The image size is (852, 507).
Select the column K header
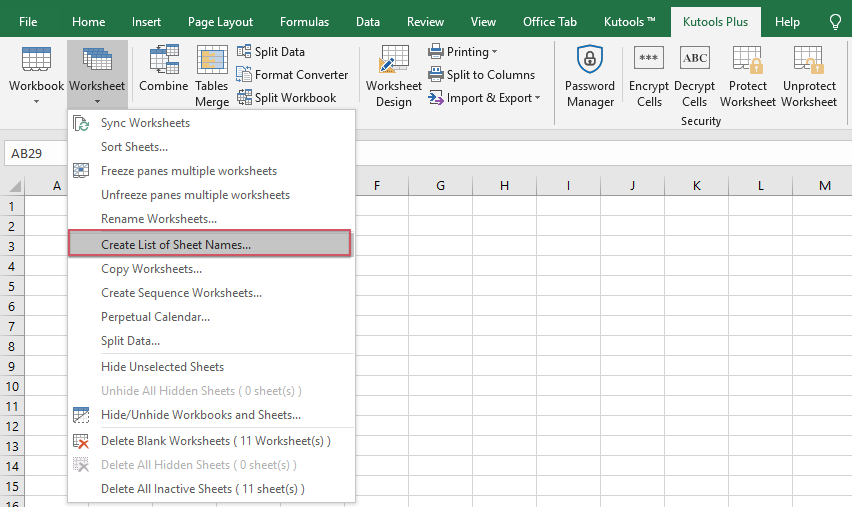tap(696, 186)
